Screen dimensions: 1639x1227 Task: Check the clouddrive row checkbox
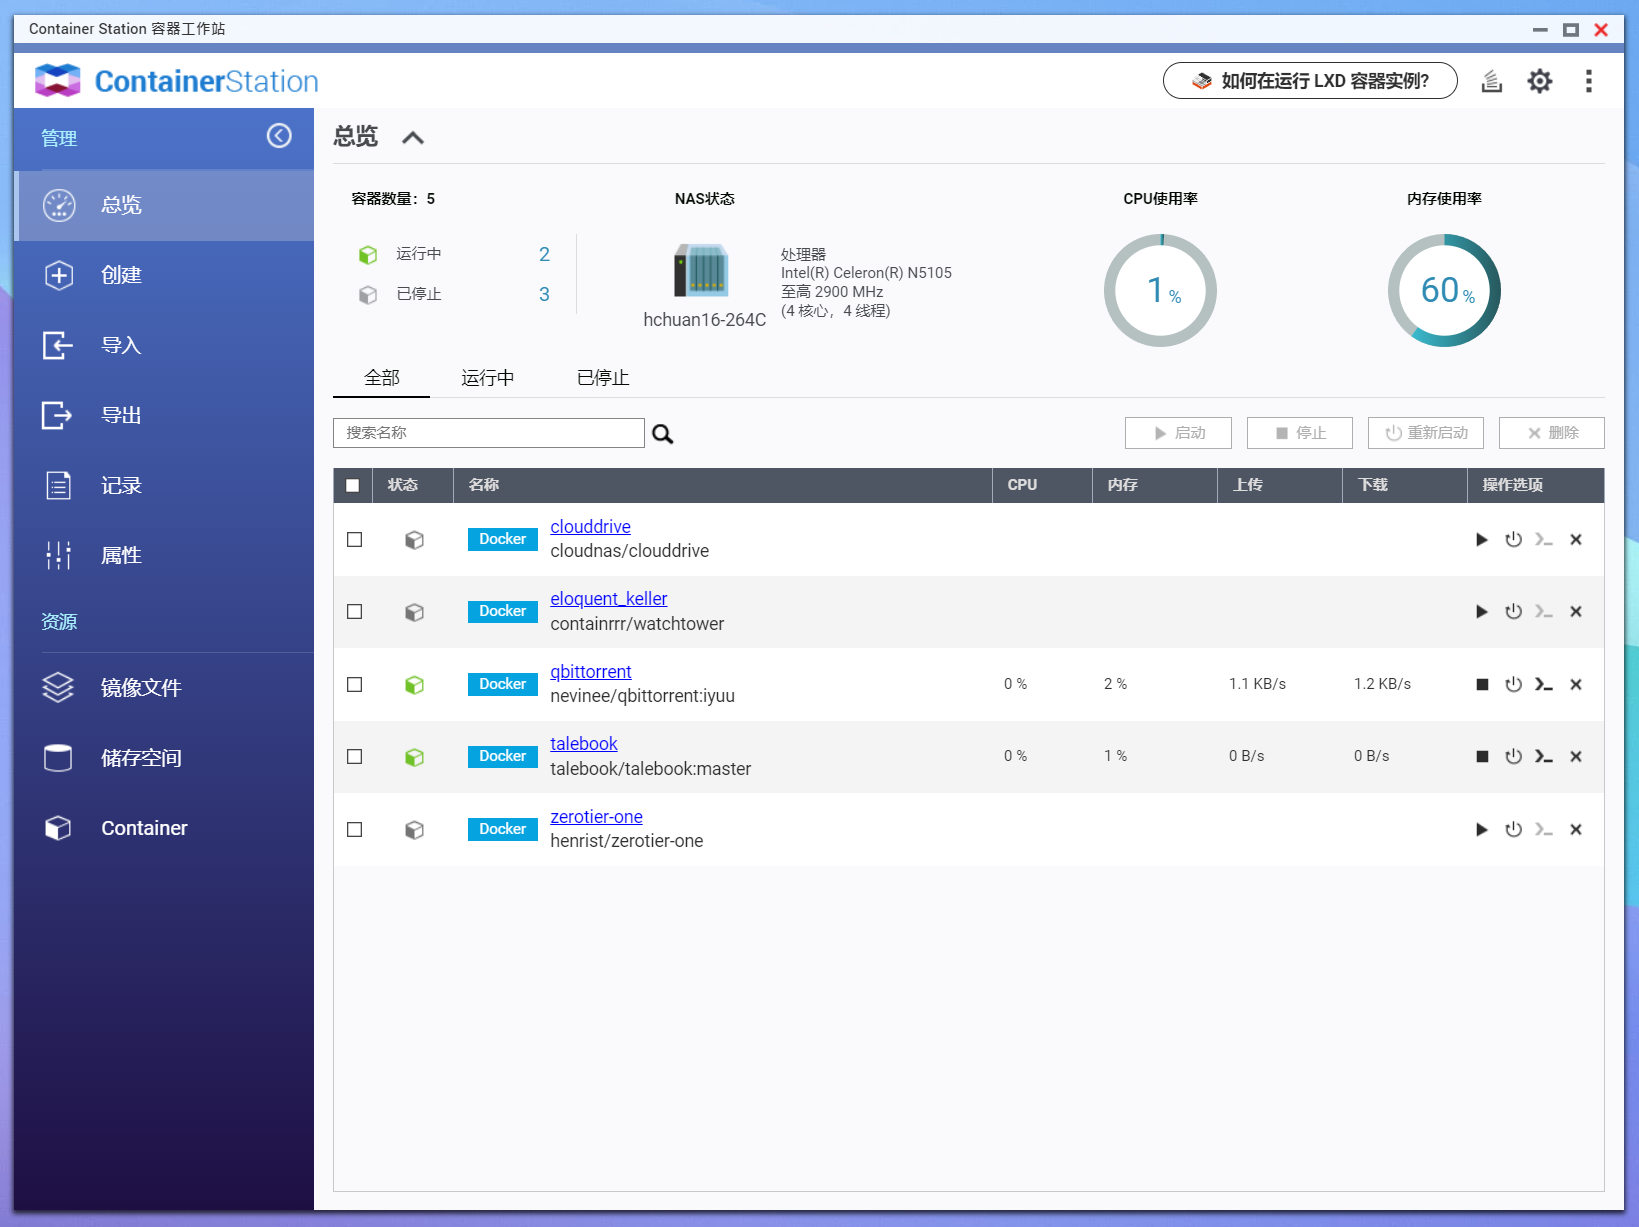click(354, 539)
